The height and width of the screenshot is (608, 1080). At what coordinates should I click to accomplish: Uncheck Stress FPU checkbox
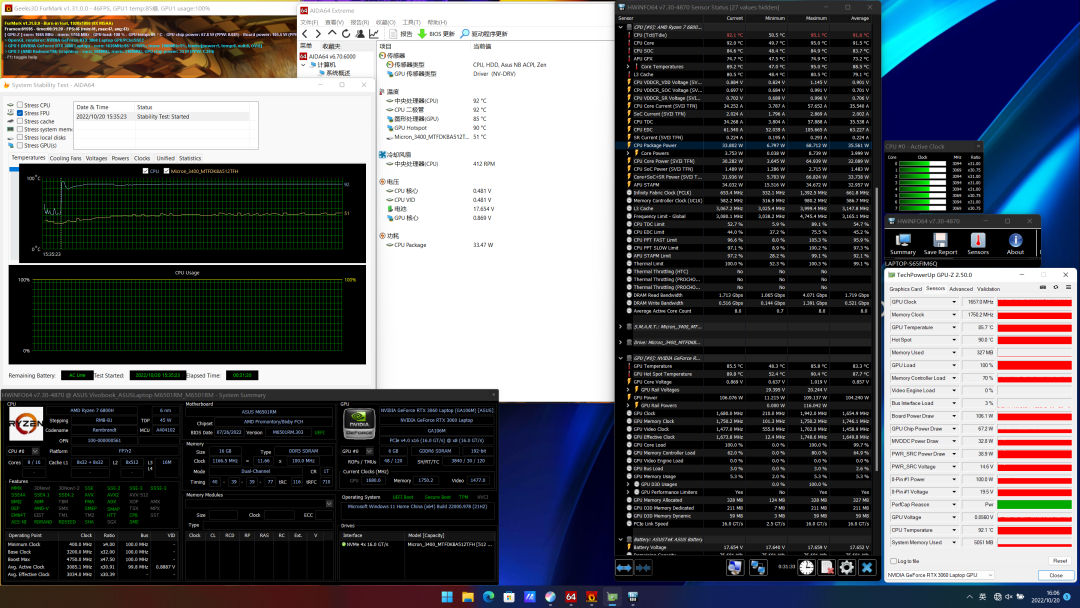click(x=20, y=113)
